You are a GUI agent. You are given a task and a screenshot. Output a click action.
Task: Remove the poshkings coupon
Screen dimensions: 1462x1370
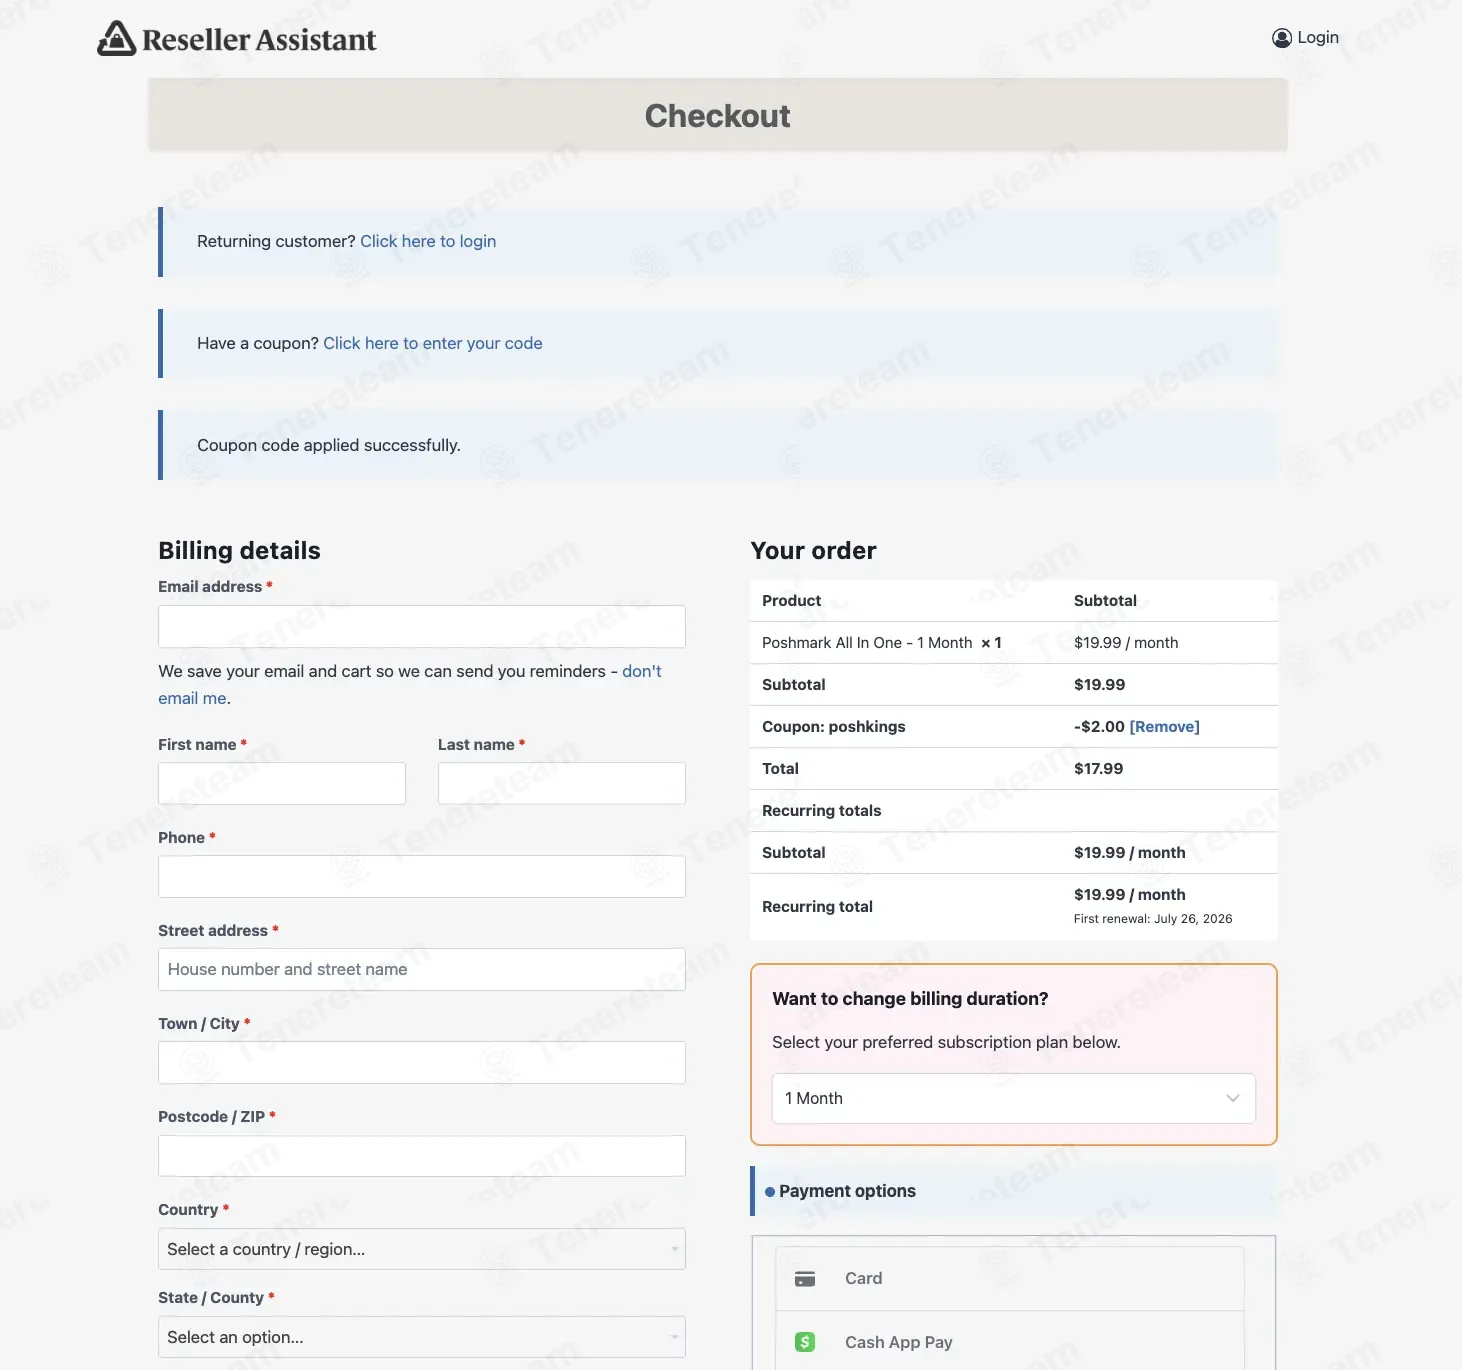[1164, 727]
